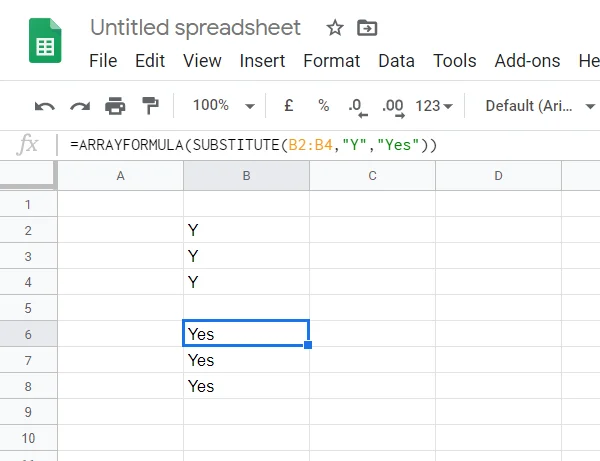Open the 100% zoom dropdown
Screen dimensions: 600x461
[x=222, y=106]
